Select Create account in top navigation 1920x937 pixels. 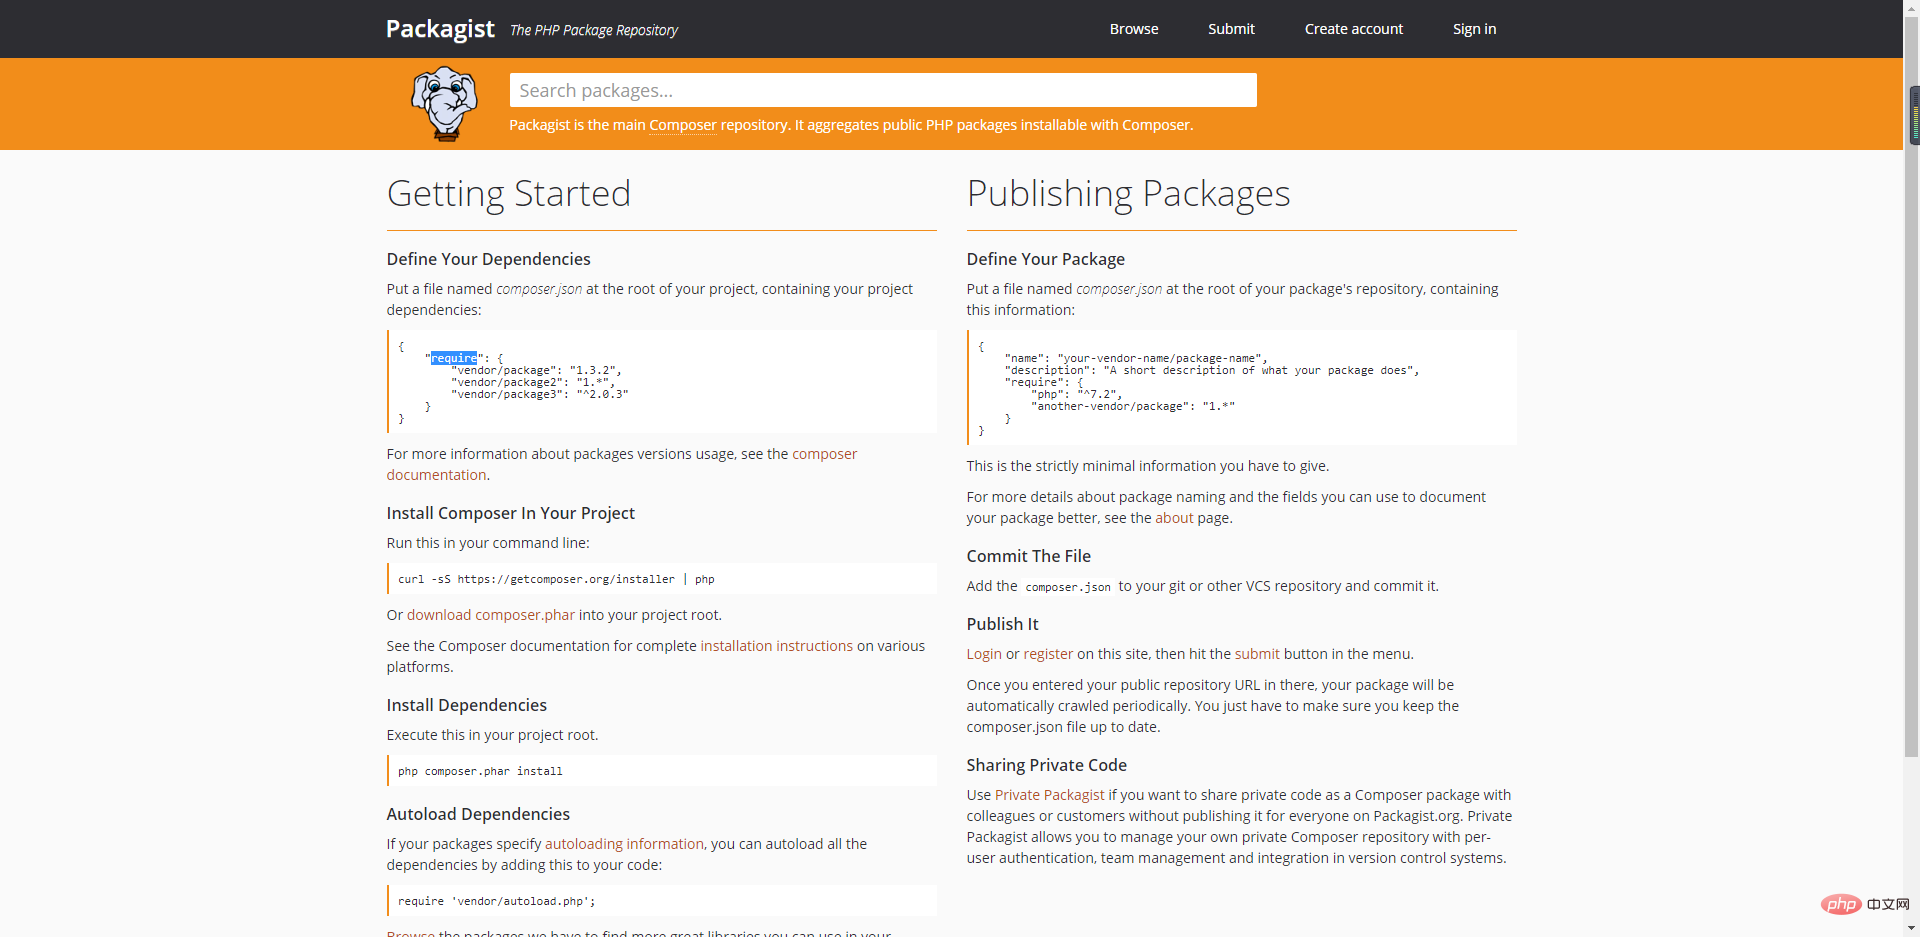1353,29
